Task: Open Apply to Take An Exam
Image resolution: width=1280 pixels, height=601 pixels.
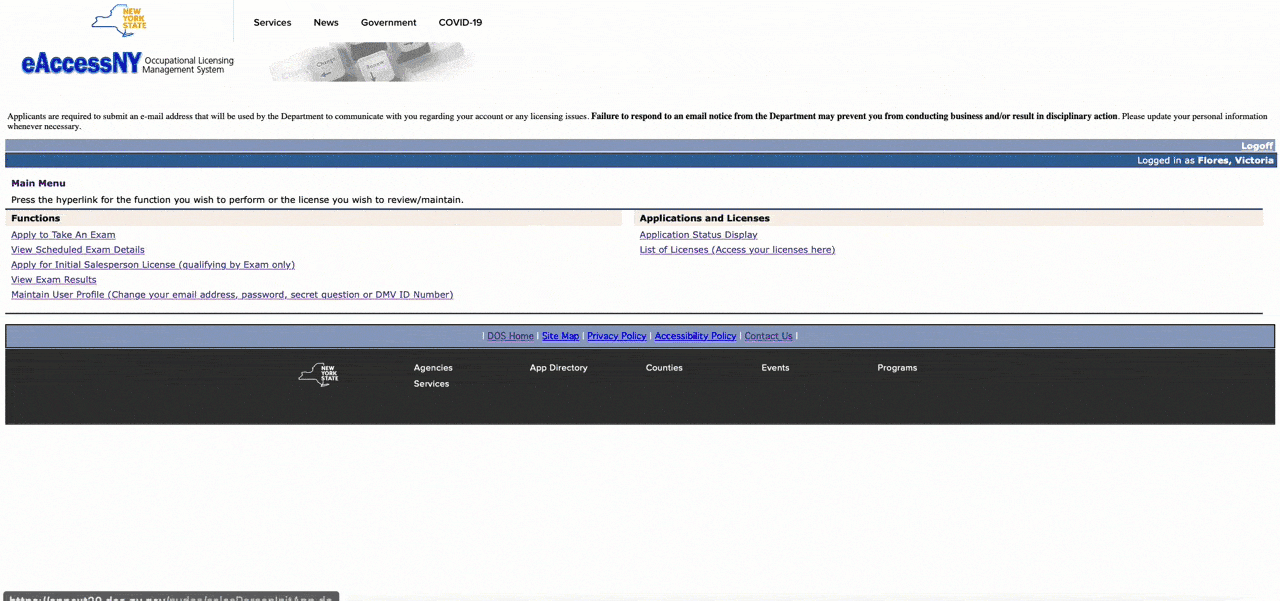Action: coord(62,234)
